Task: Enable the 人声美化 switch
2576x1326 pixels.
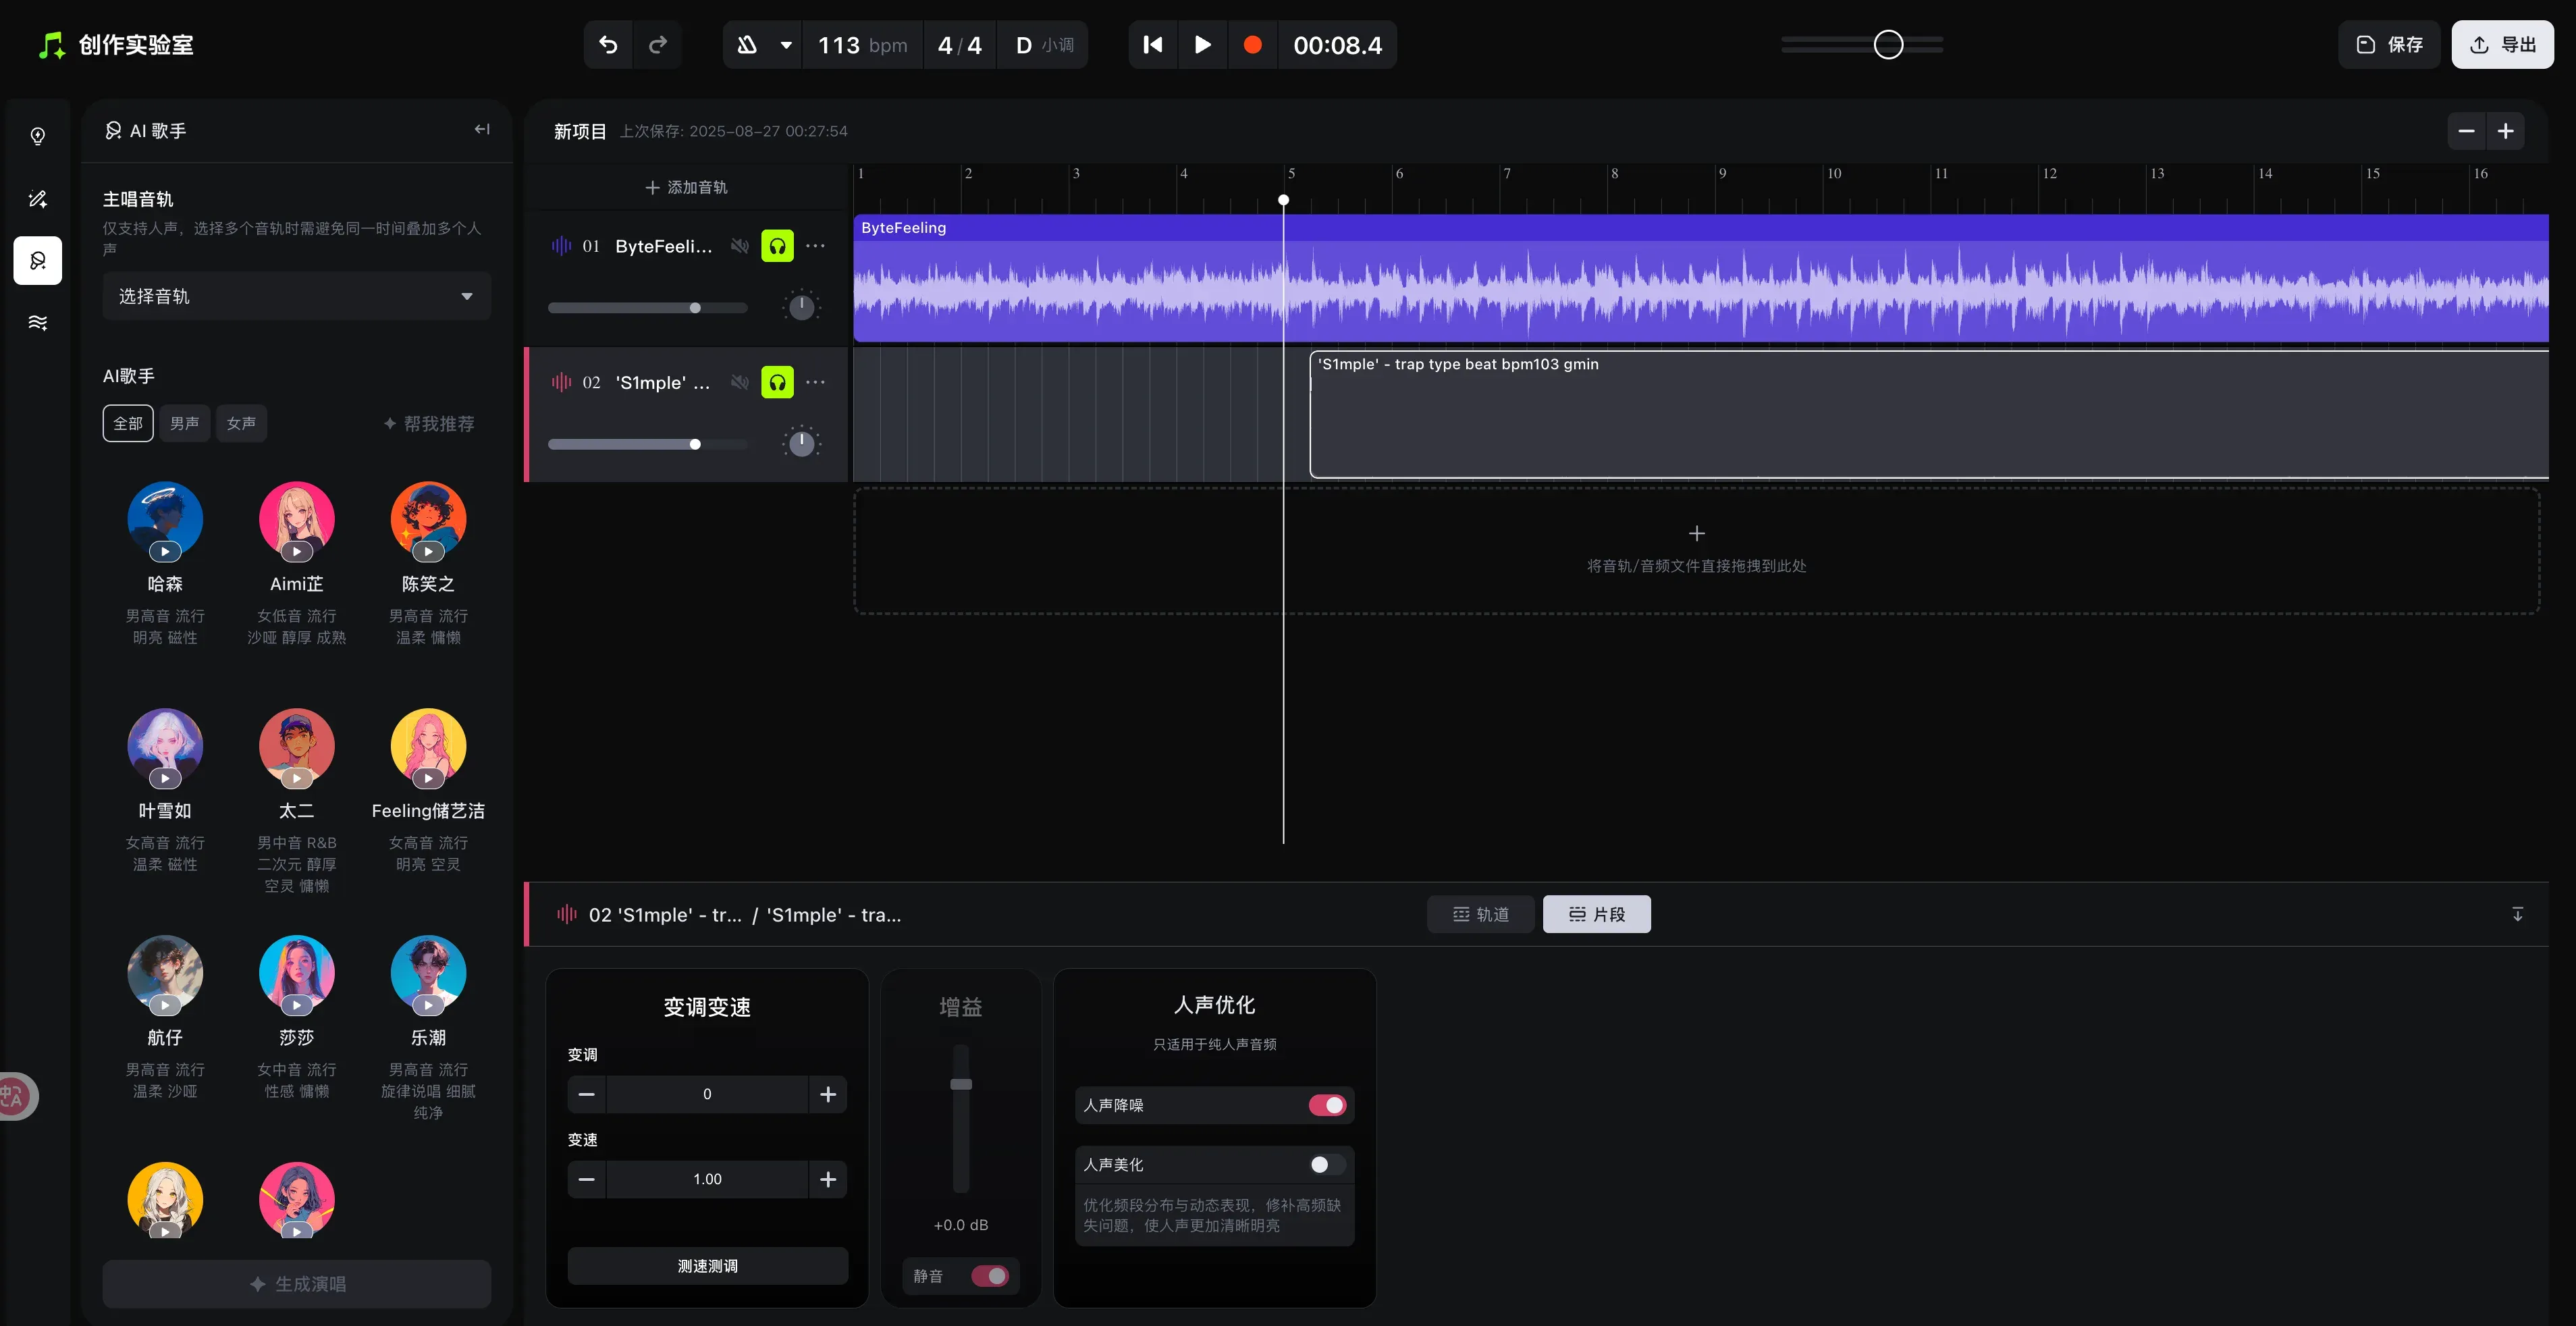Action: pos(1327,1164)
